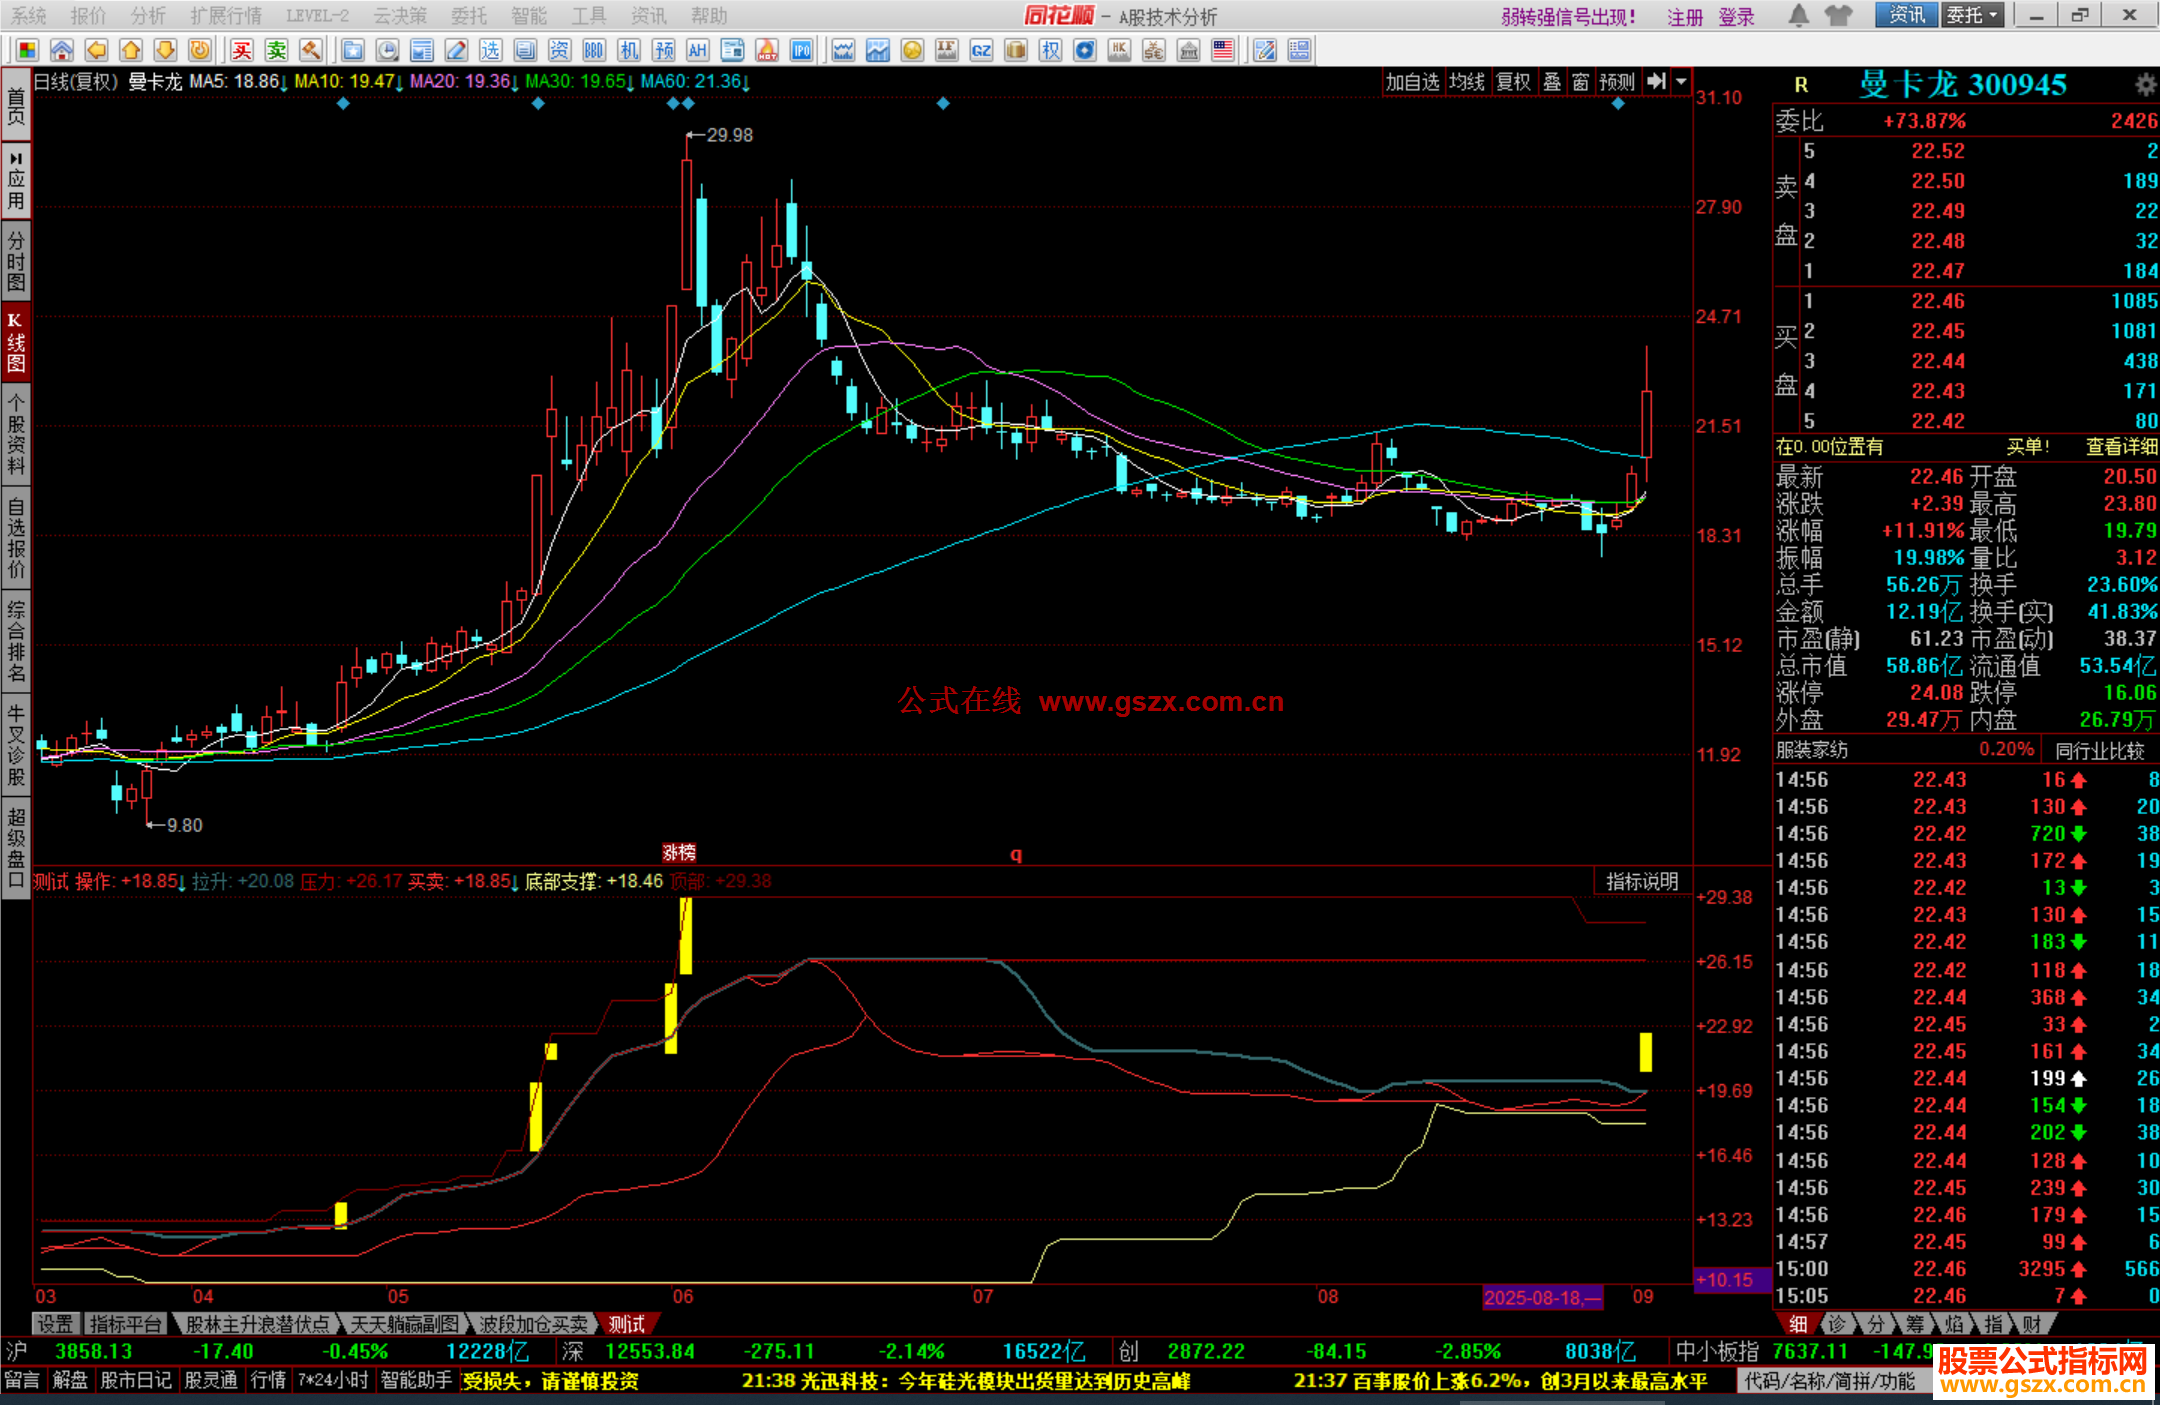Toggle the 复权 price adjustment button
Image resolution: width=2160 pixels, height=1405 pixels.
click(x=1513, y=82)
